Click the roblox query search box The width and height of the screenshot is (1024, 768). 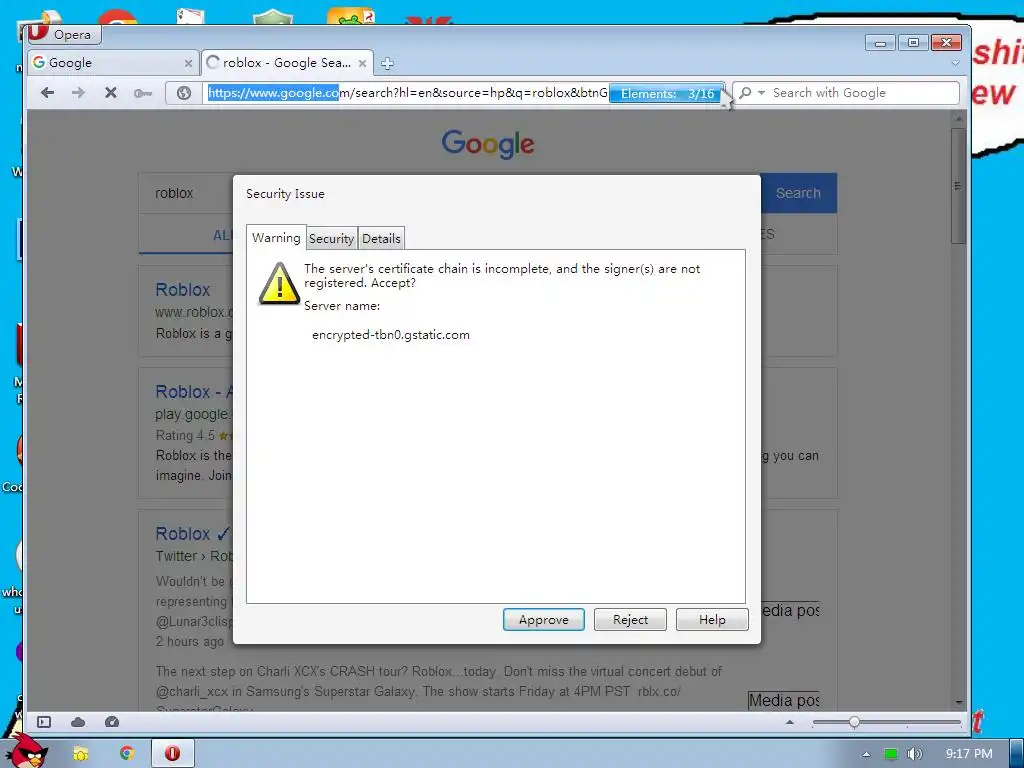coord(185,193)
